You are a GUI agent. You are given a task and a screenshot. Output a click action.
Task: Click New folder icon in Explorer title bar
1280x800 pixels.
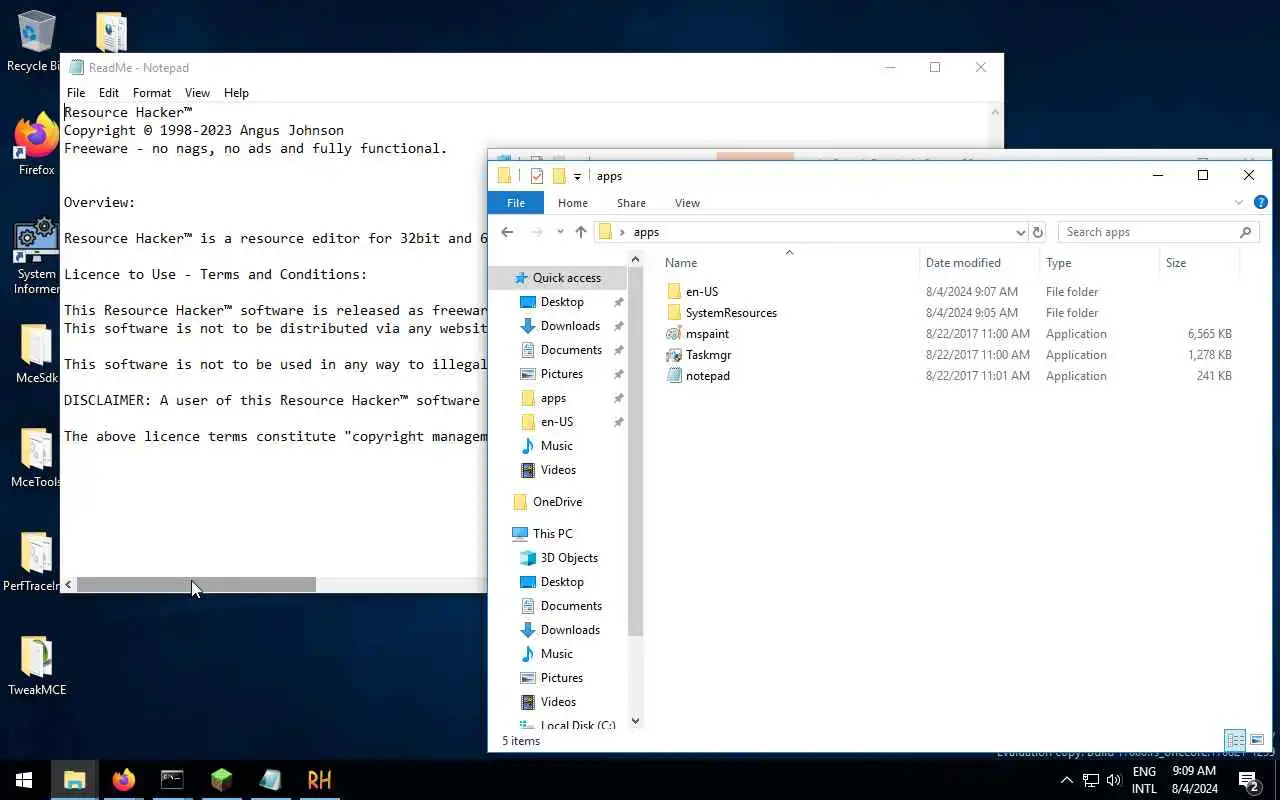tap(559, 176)
